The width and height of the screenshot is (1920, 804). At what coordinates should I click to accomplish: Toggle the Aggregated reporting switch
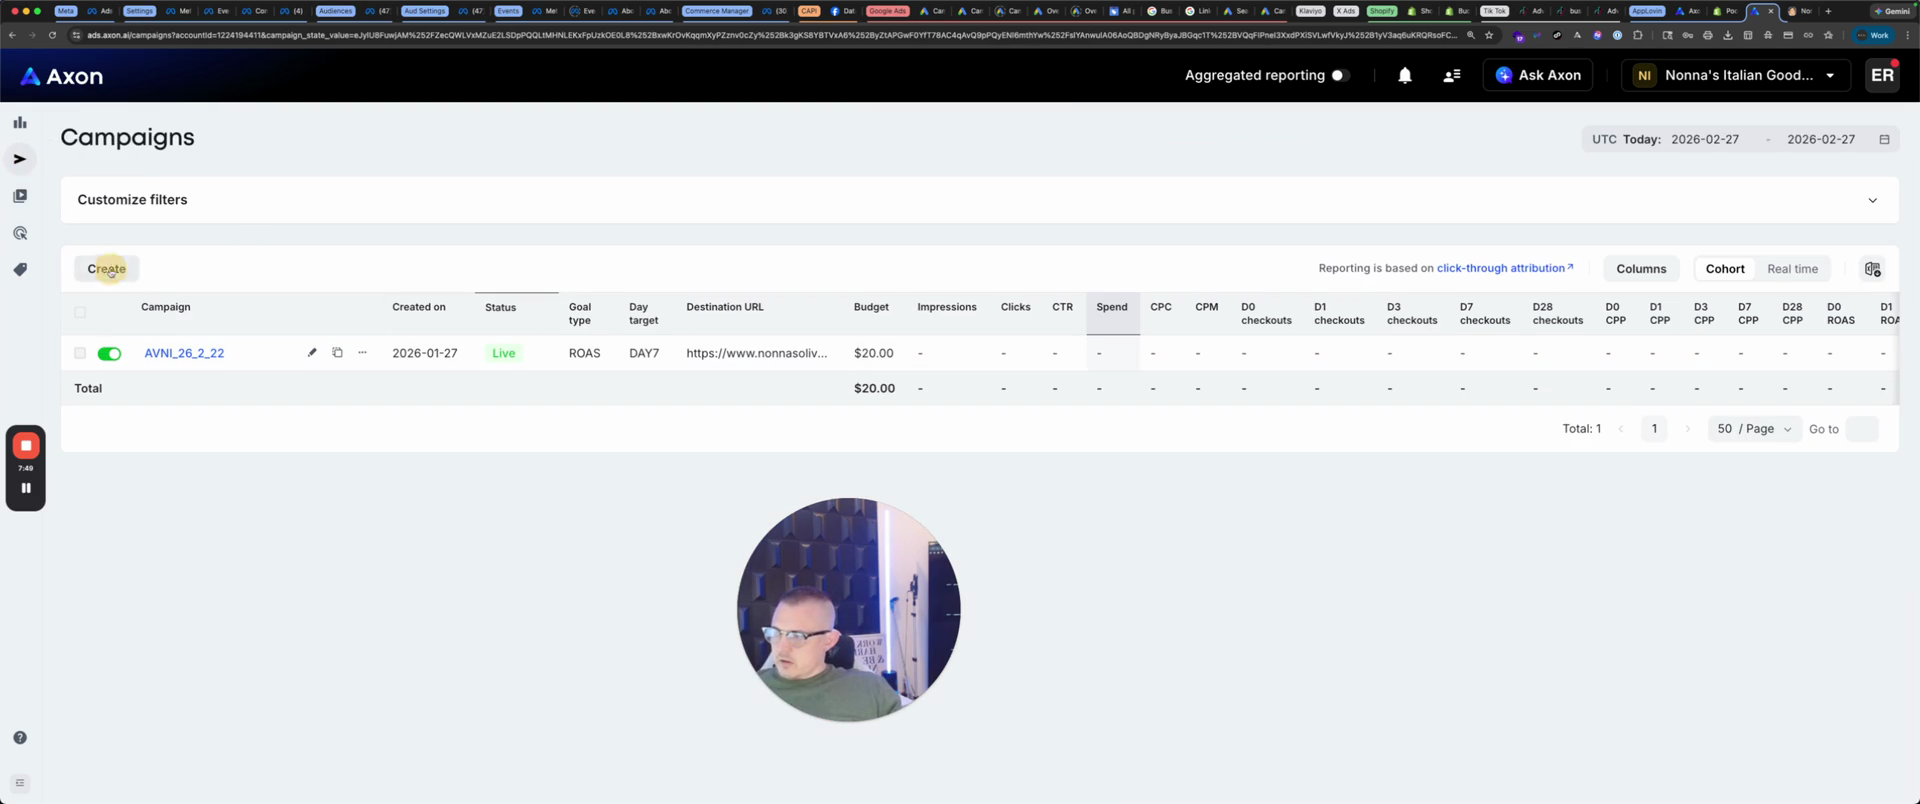[1340, 75]
